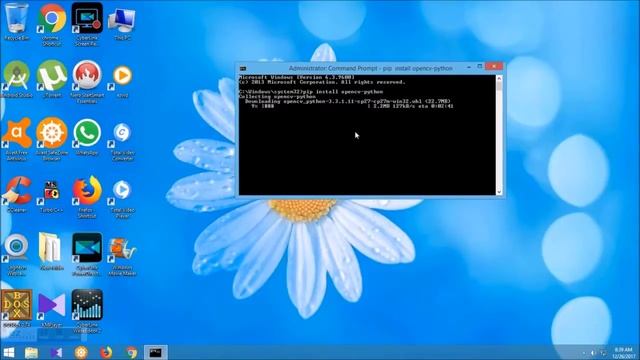The image size is (640, 360).
Task: Open WhatsApp desktop shortcut
Action: coord(87,136)
